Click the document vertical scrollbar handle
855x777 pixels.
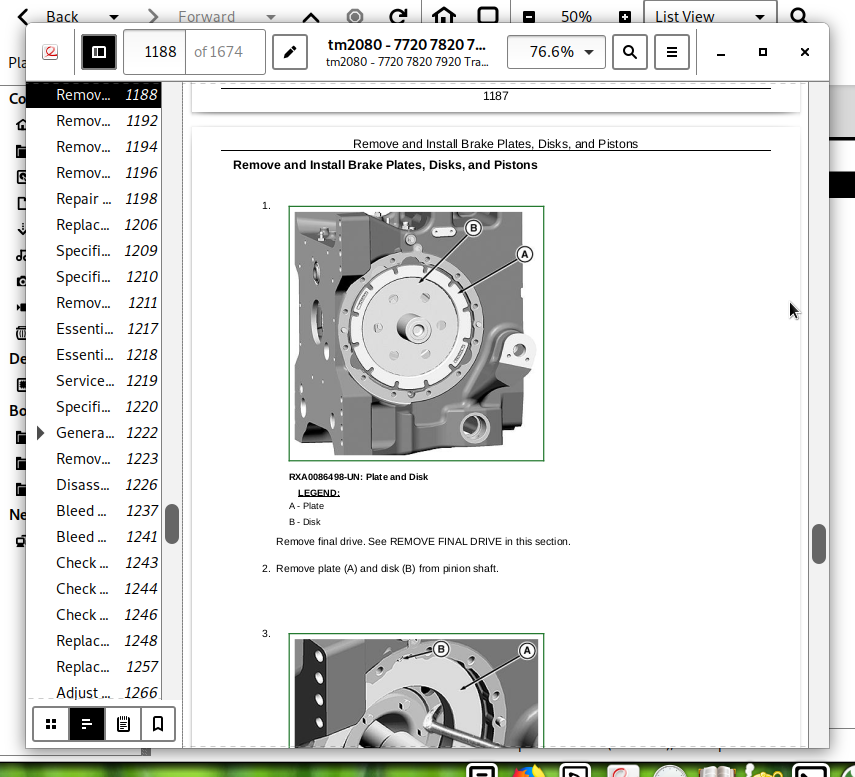pos(819,543)
